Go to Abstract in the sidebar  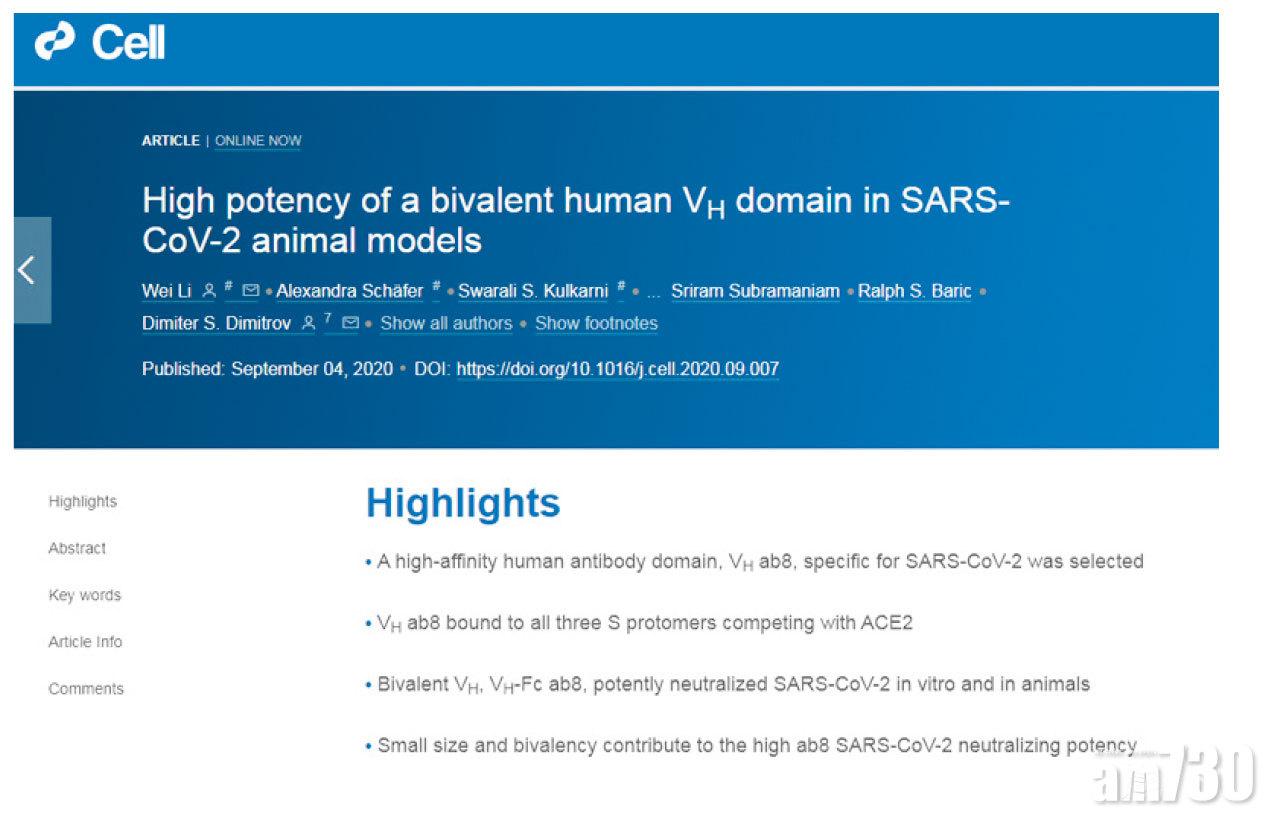(77, 549)
